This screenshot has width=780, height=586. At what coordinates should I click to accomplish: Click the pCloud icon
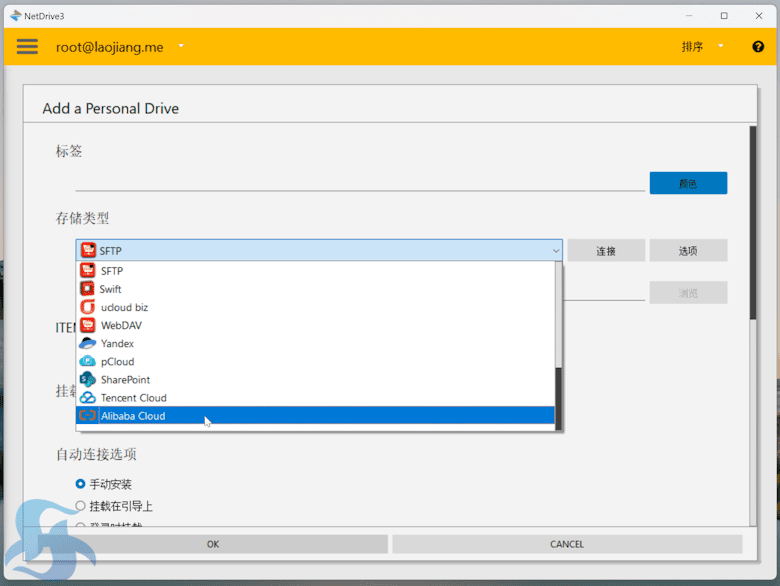click(x=88, y=361)
